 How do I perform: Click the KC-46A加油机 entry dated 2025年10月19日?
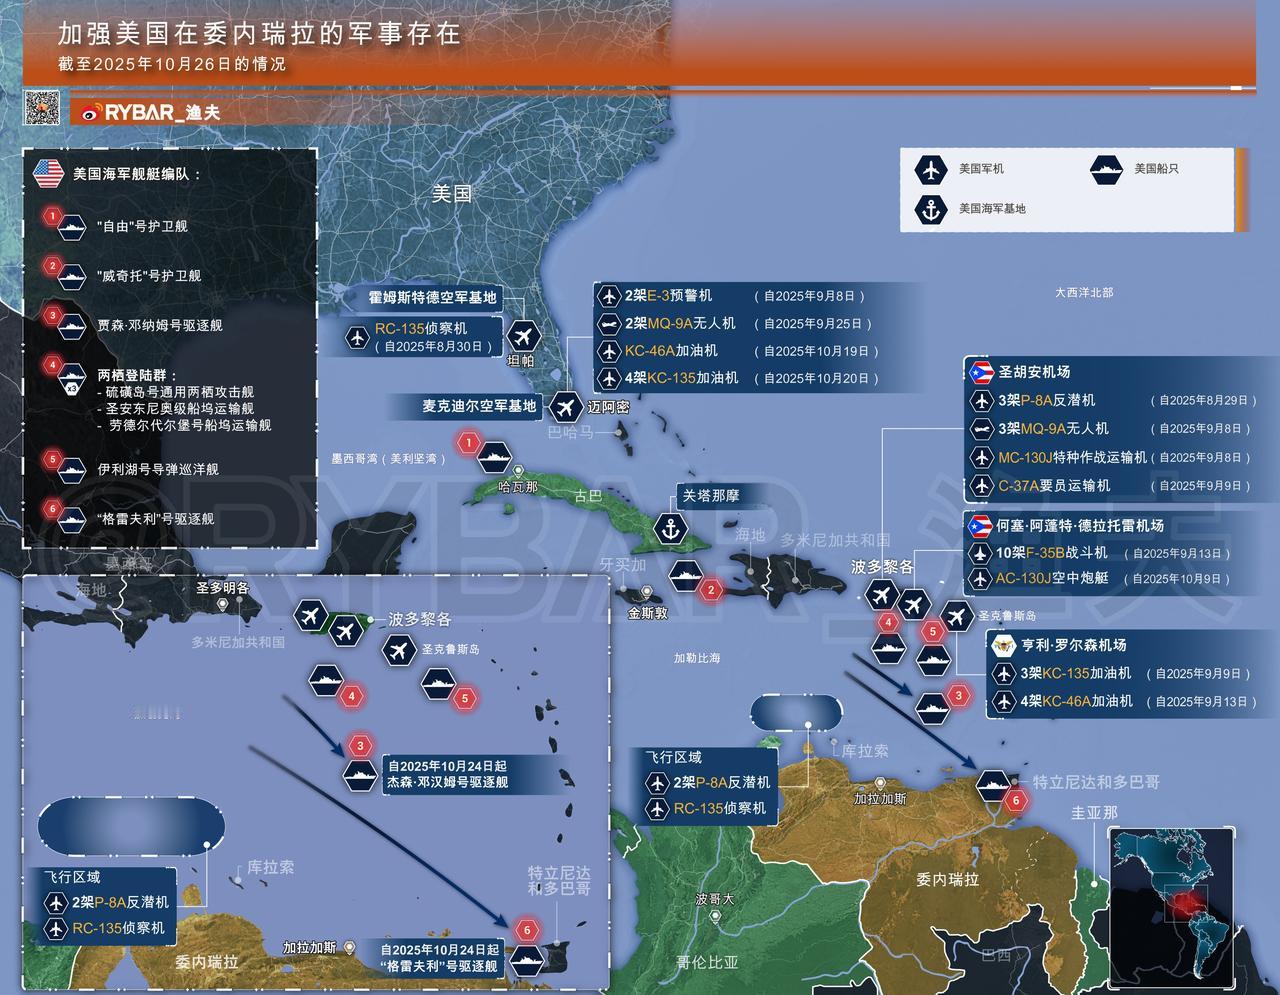click(671, 351)
